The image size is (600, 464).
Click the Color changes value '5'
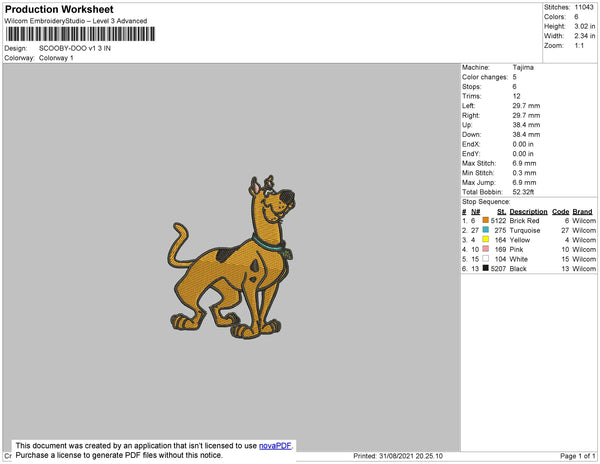515,77
